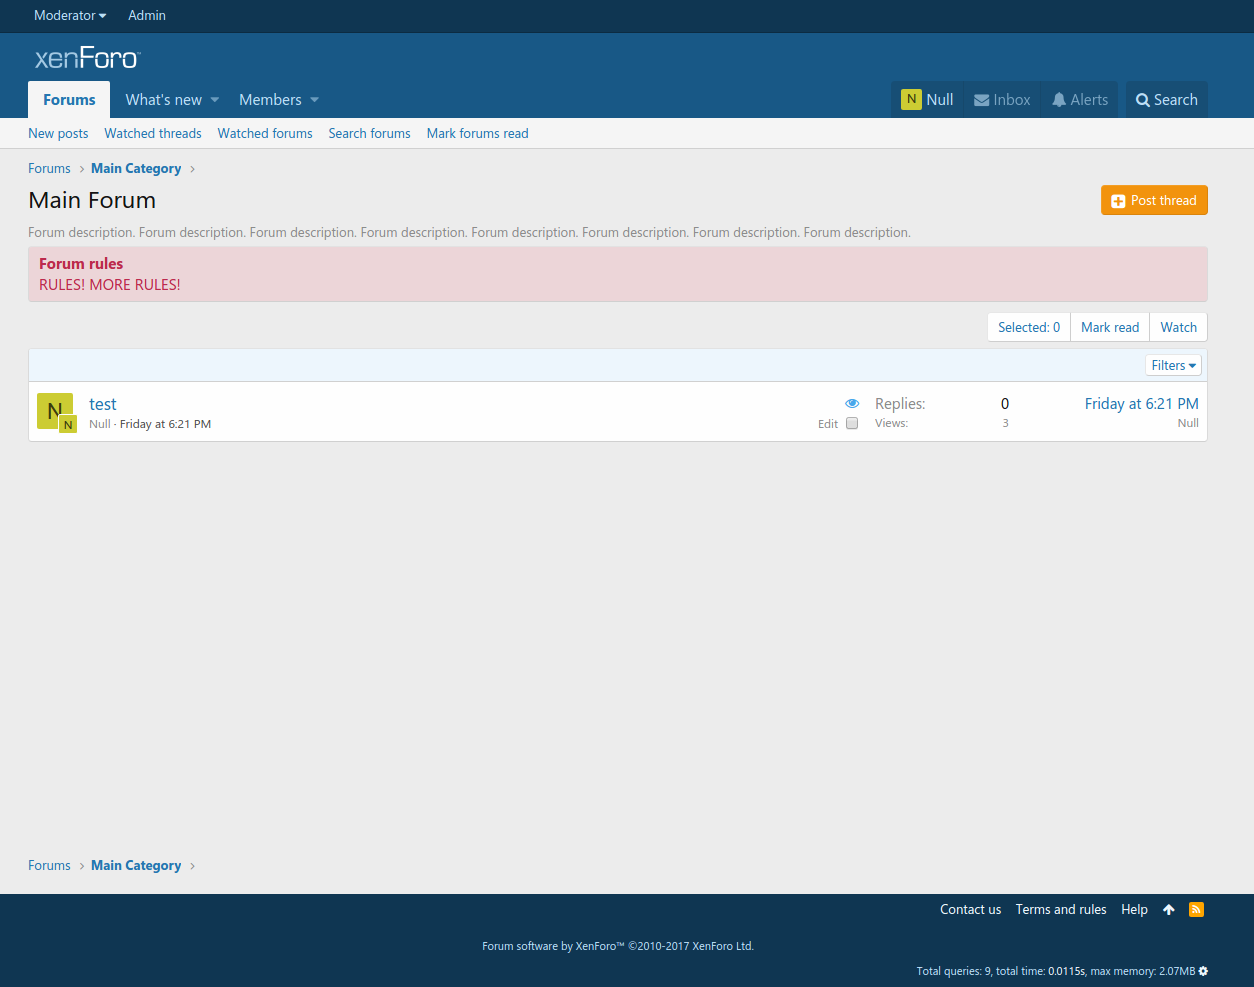
Task: Click the up arrow to go to top
Action: [x=1169, y=909]
